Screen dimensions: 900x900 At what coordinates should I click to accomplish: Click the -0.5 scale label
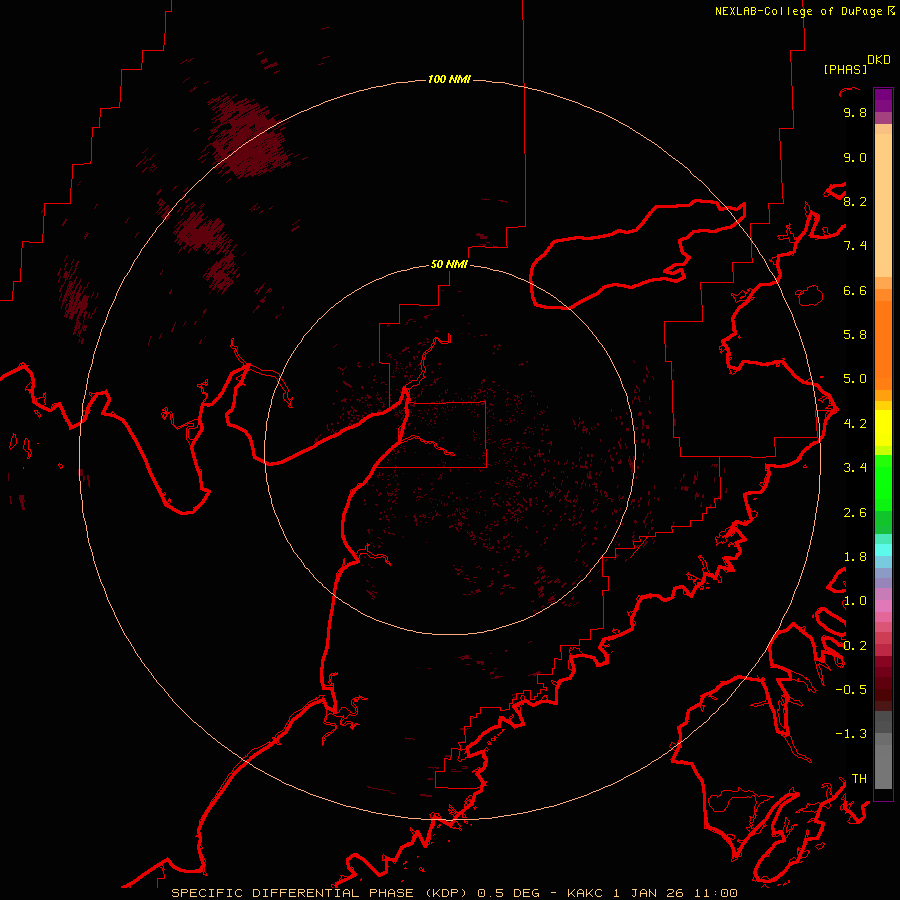pyautogui.click(x=851, y=690)
